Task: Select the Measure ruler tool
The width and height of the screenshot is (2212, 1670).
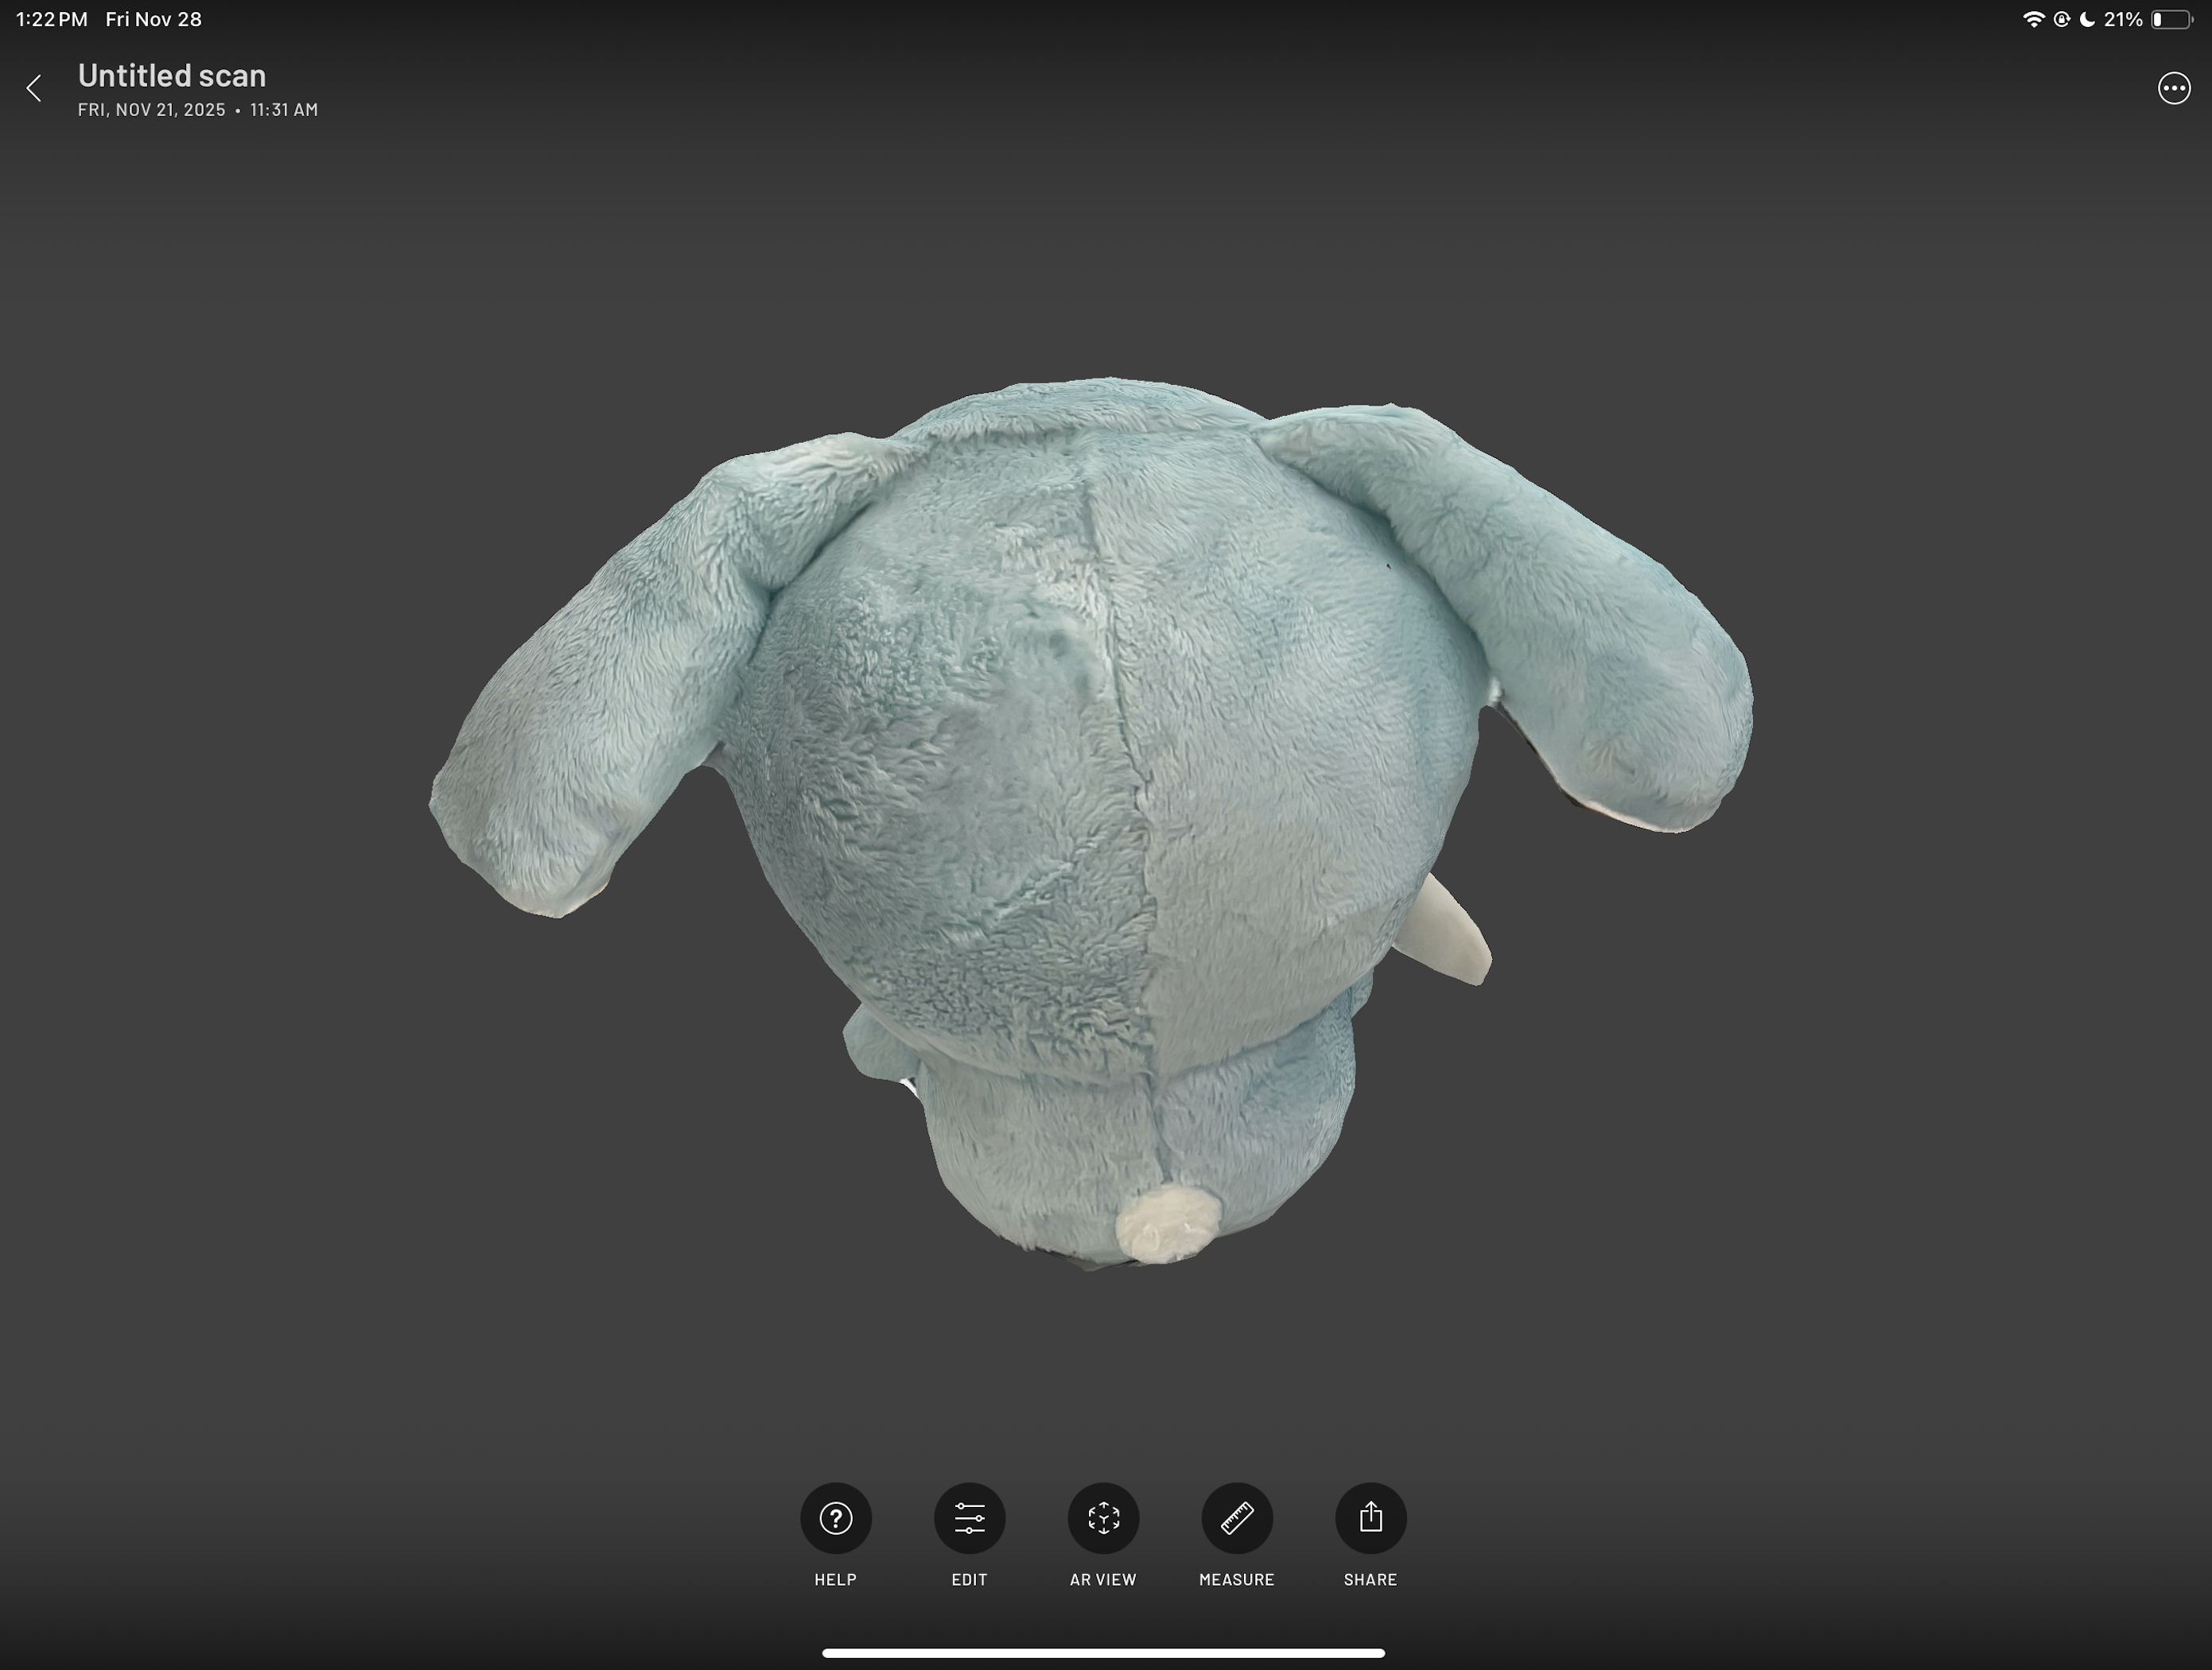Action: click(x=1237, y=1518)
